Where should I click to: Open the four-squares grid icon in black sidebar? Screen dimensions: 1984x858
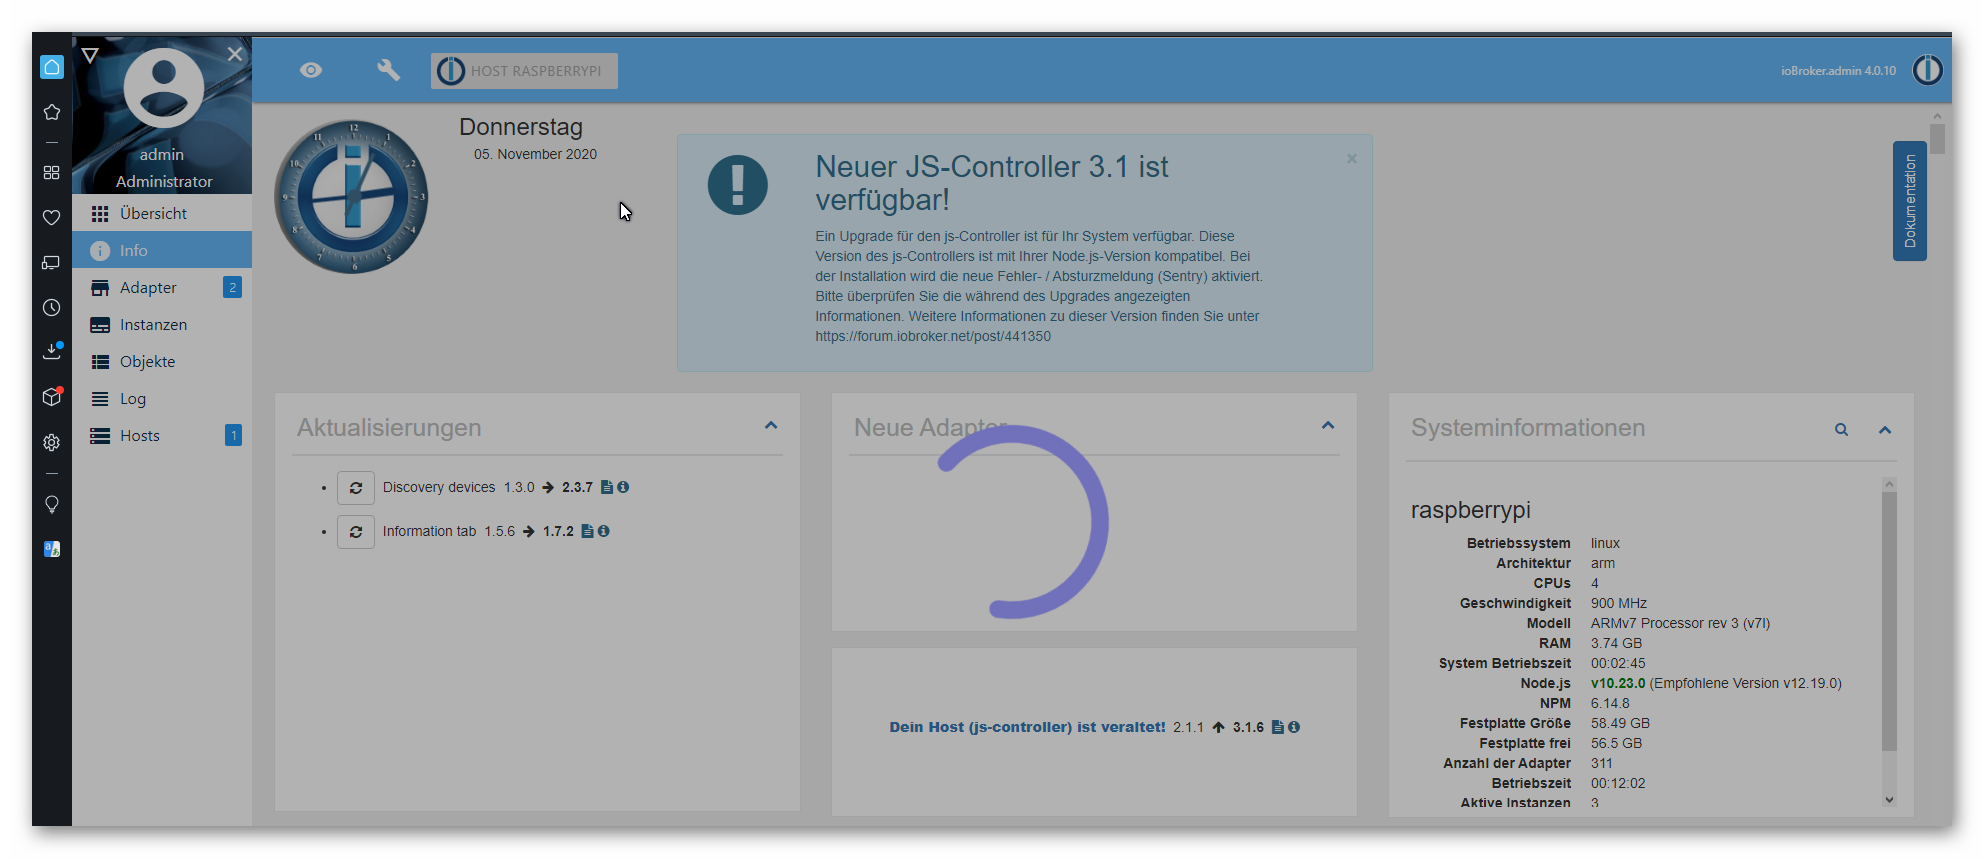52,173
